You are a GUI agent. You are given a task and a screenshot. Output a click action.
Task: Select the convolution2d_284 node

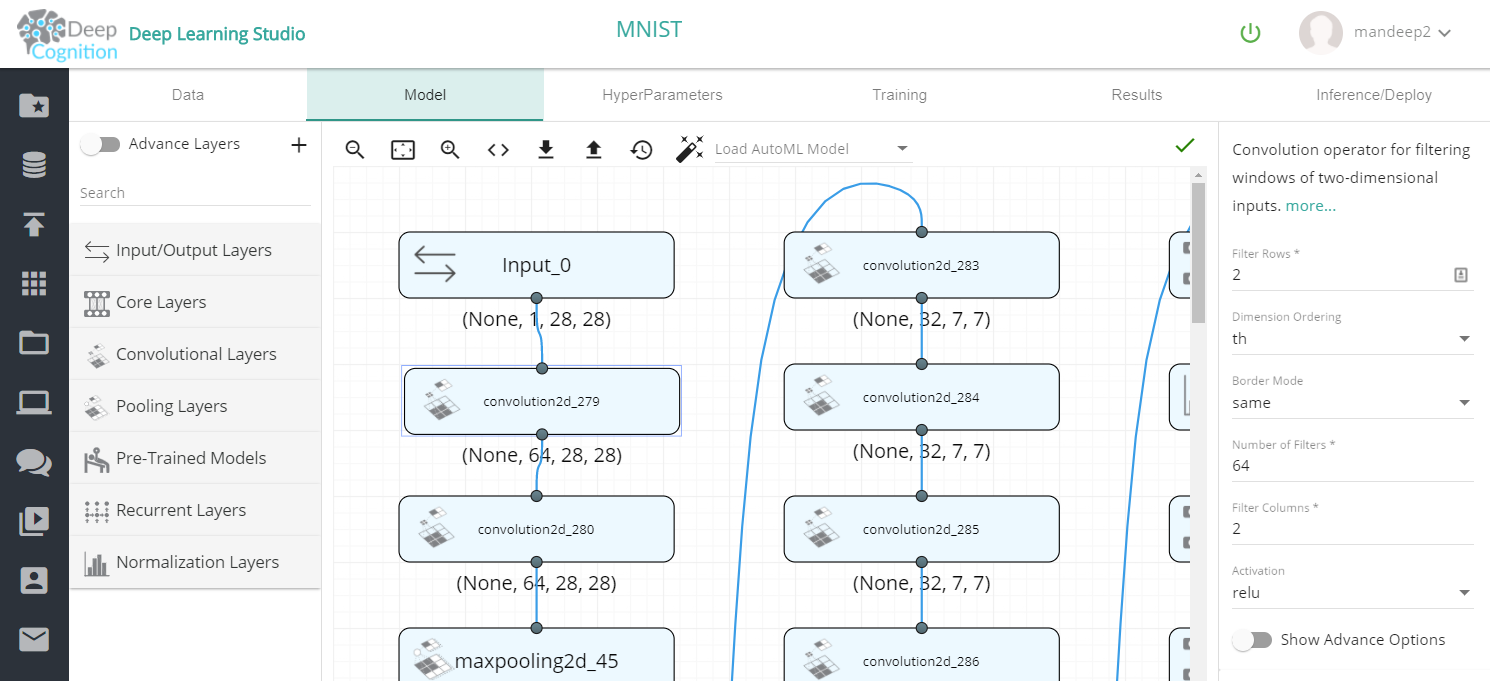pos(921,397)
